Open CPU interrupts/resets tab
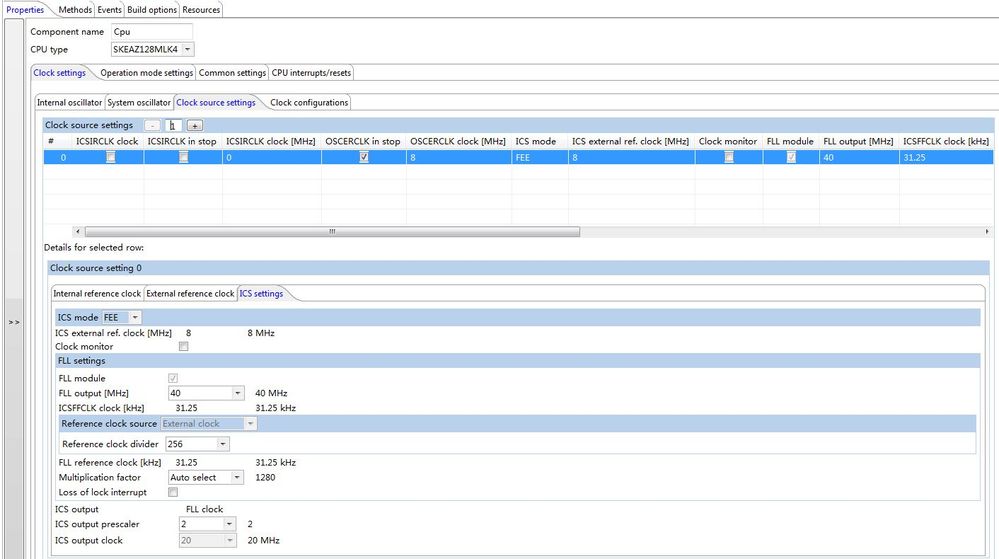The height and width of the screenshot is (559, 999). [311, 73]
